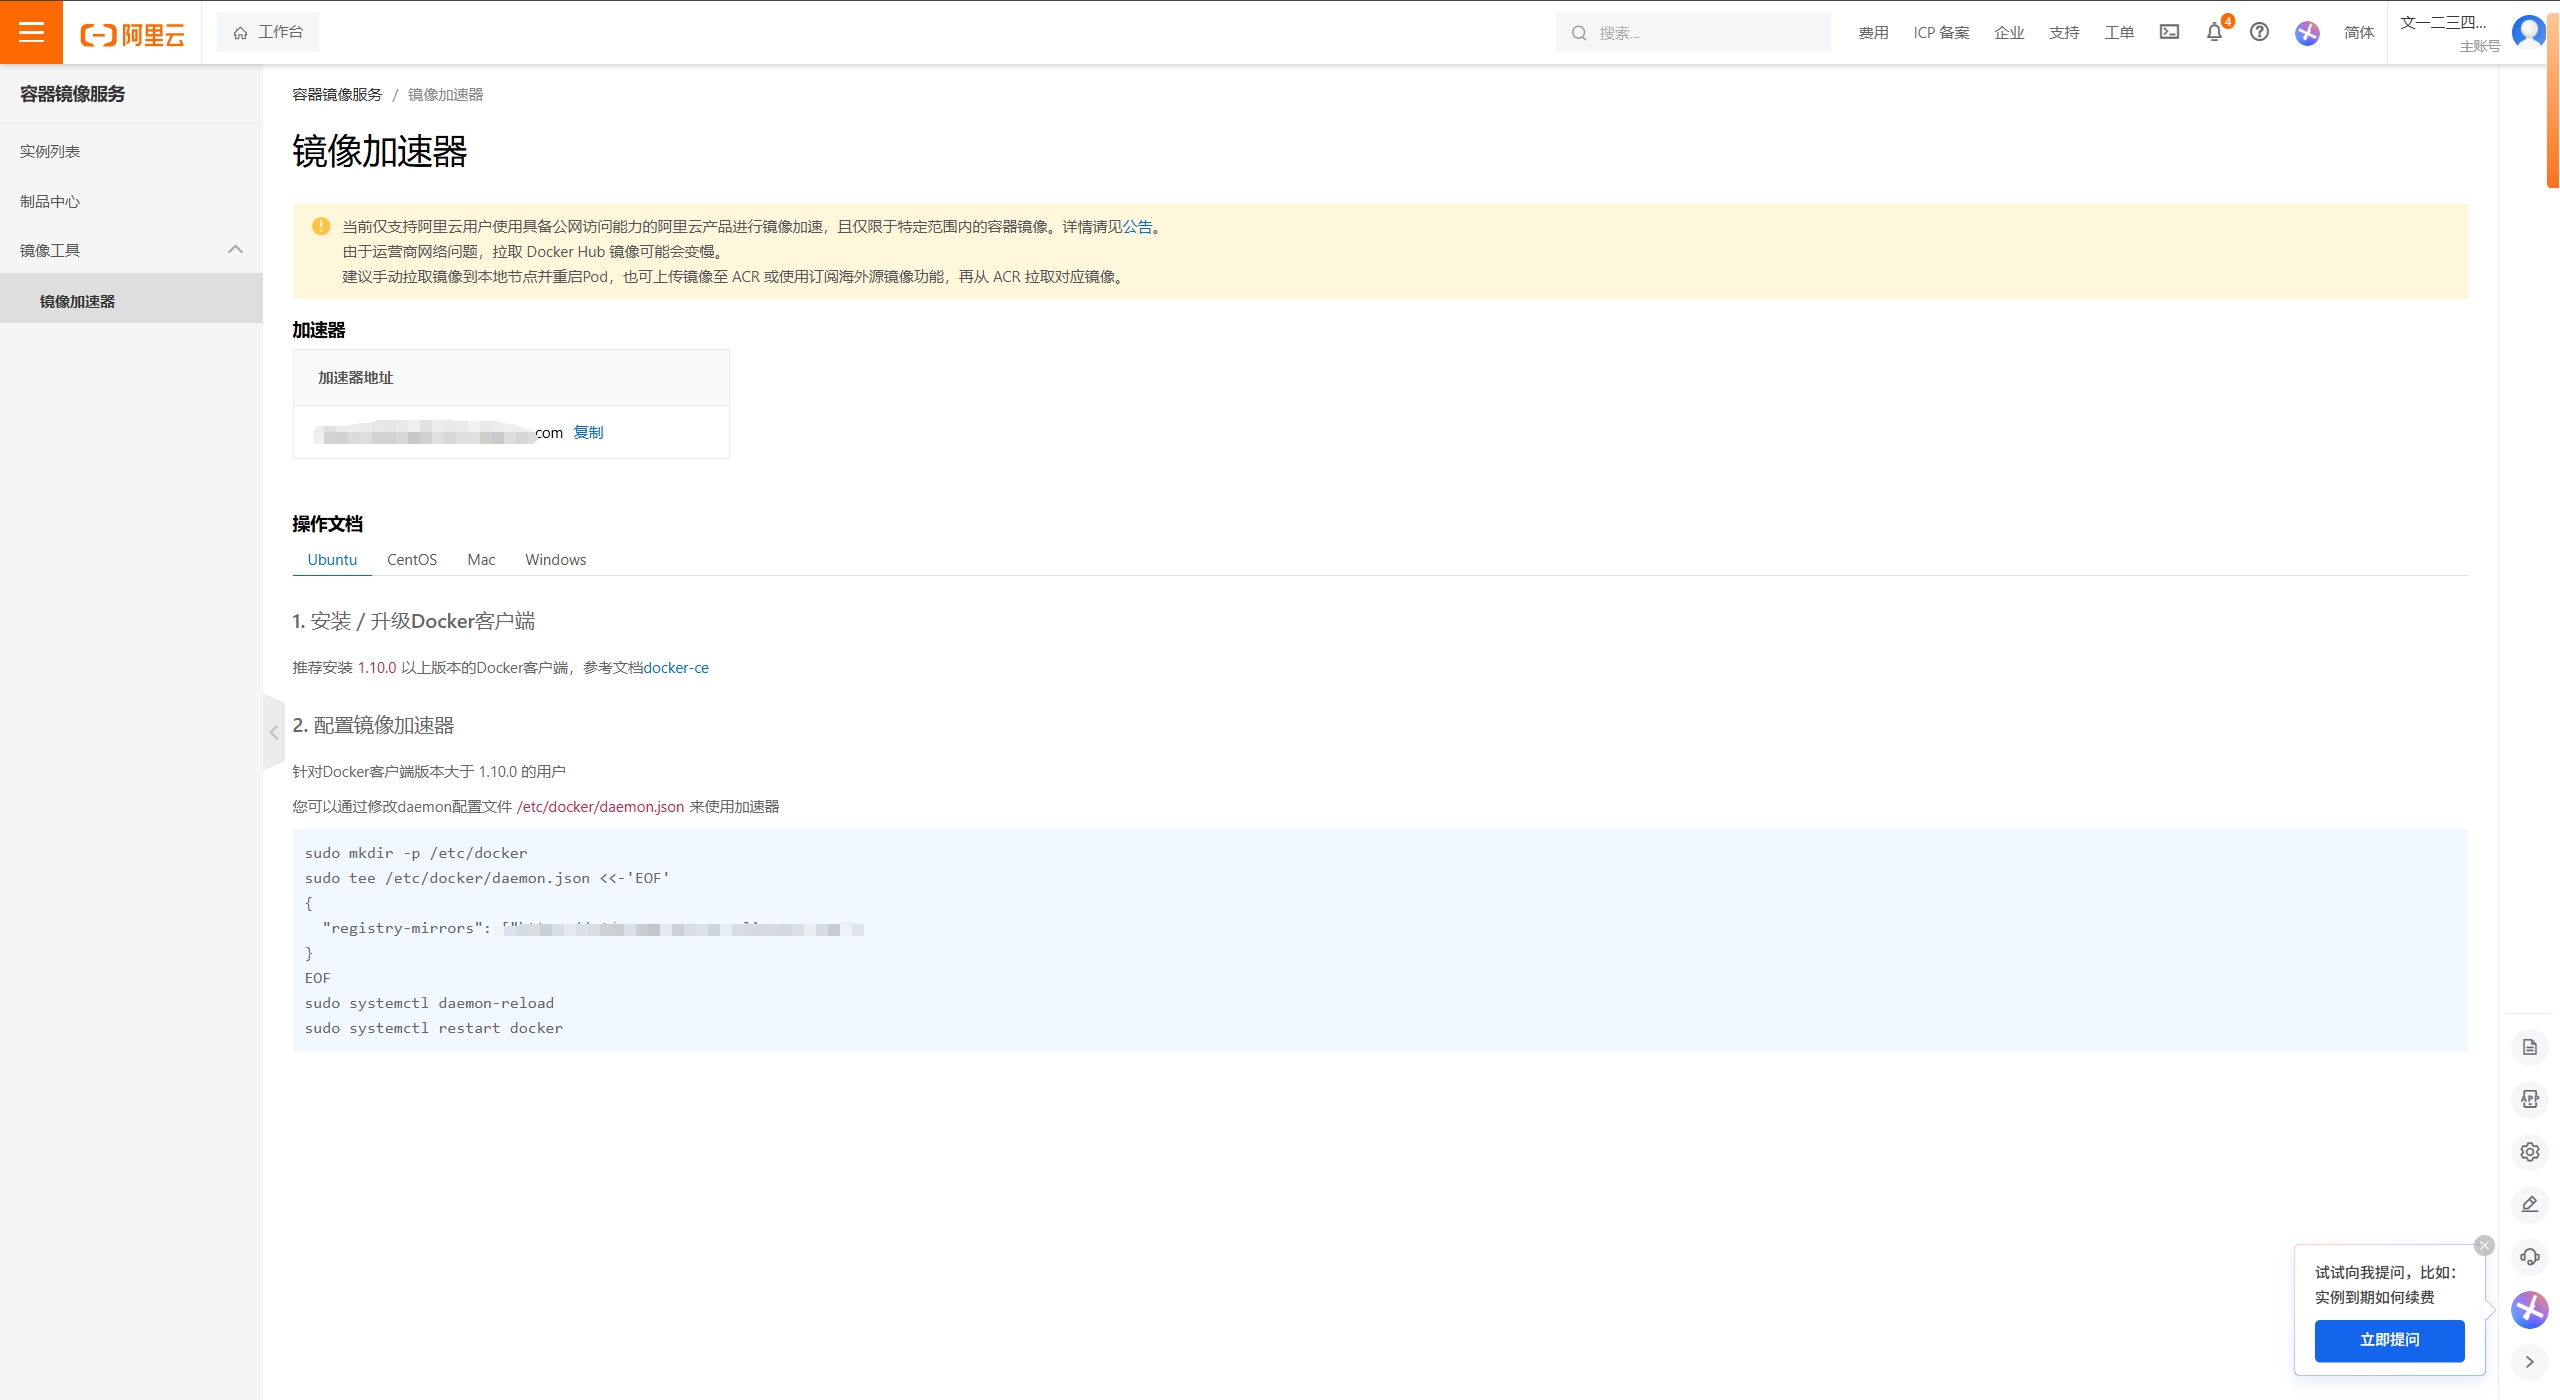The height and width of the screenshot is (1400, 2560).
Task: Click the Alibaba Cloud logo
Action: [133, 34]
